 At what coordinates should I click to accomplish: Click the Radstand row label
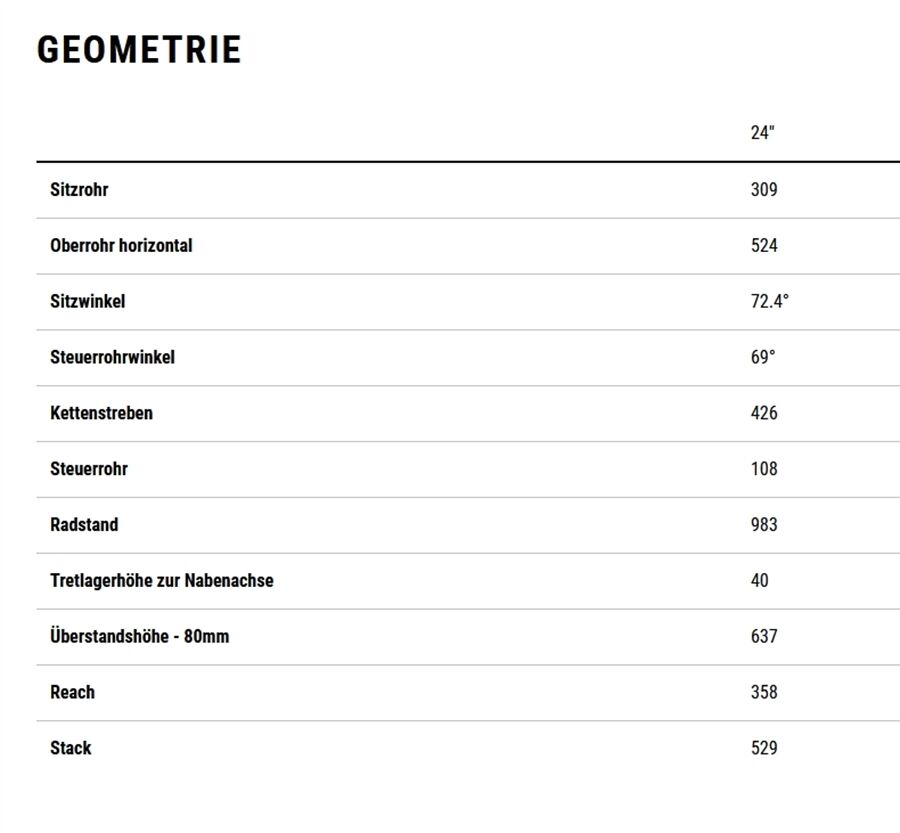tap(84, 525)
